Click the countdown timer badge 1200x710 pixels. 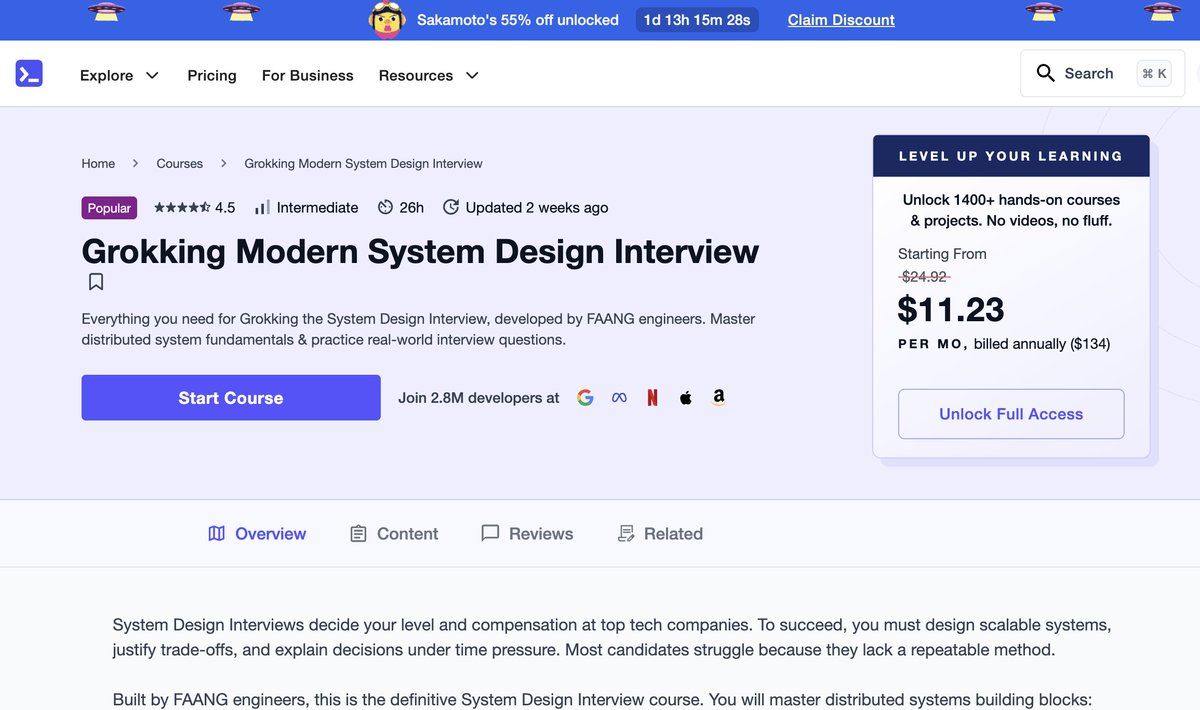click(x=697, y=20)
